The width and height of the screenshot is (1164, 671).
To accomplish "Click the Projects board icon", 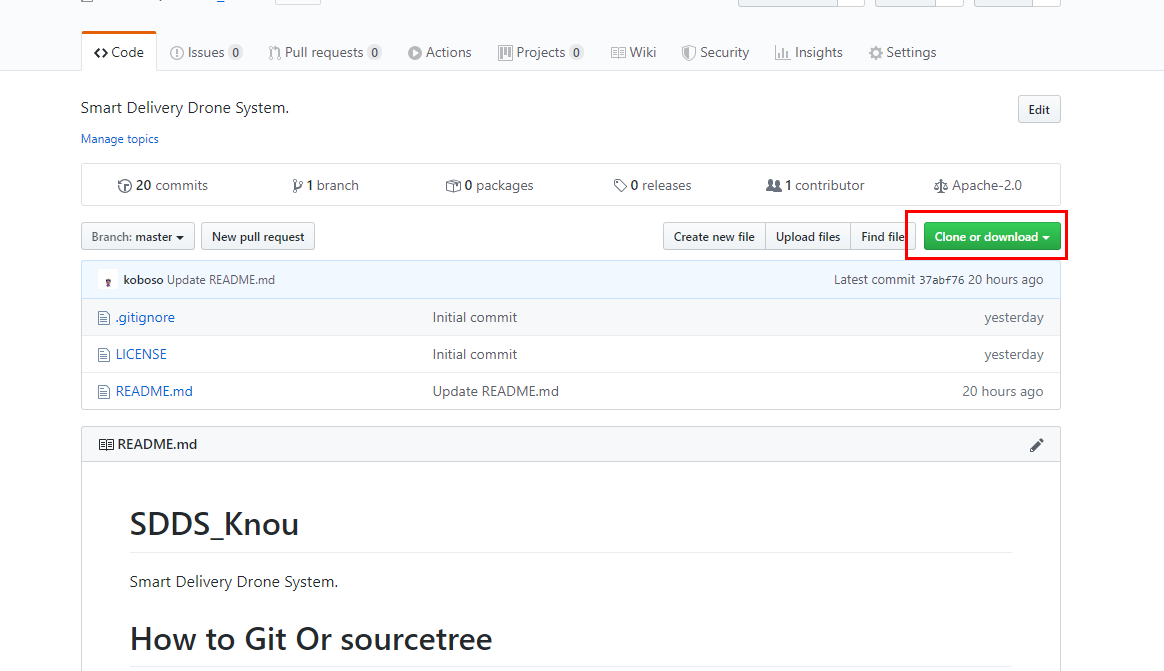I will (505, 53).
